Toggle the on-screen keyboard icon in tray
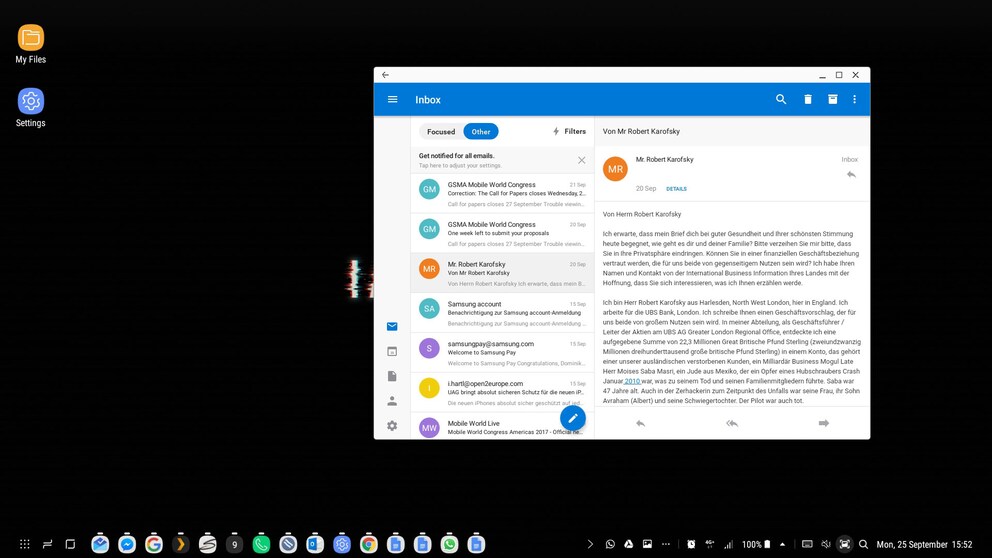Viewport: 992px width, 558px height. pos(807,544)
